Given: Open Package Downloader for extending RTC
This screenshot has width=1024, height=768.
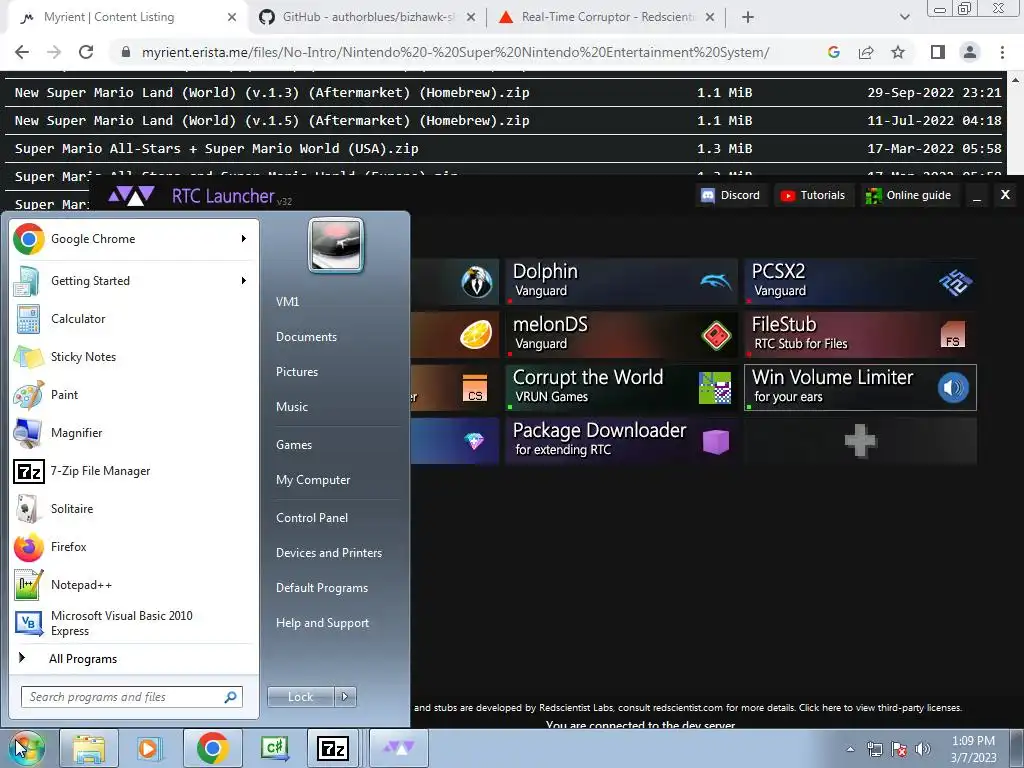Looking at the screenshot, I should pyautogui.click(x=622, y=441).
